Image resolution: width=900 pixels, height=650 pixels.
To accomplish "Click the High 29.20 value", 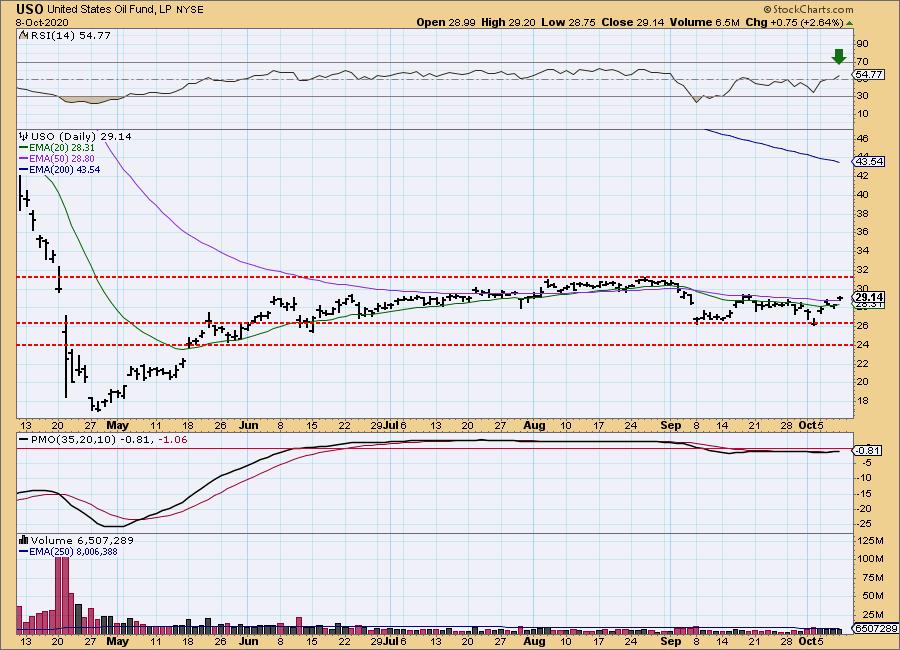I will pyautogui.click(x=509, y=22).
